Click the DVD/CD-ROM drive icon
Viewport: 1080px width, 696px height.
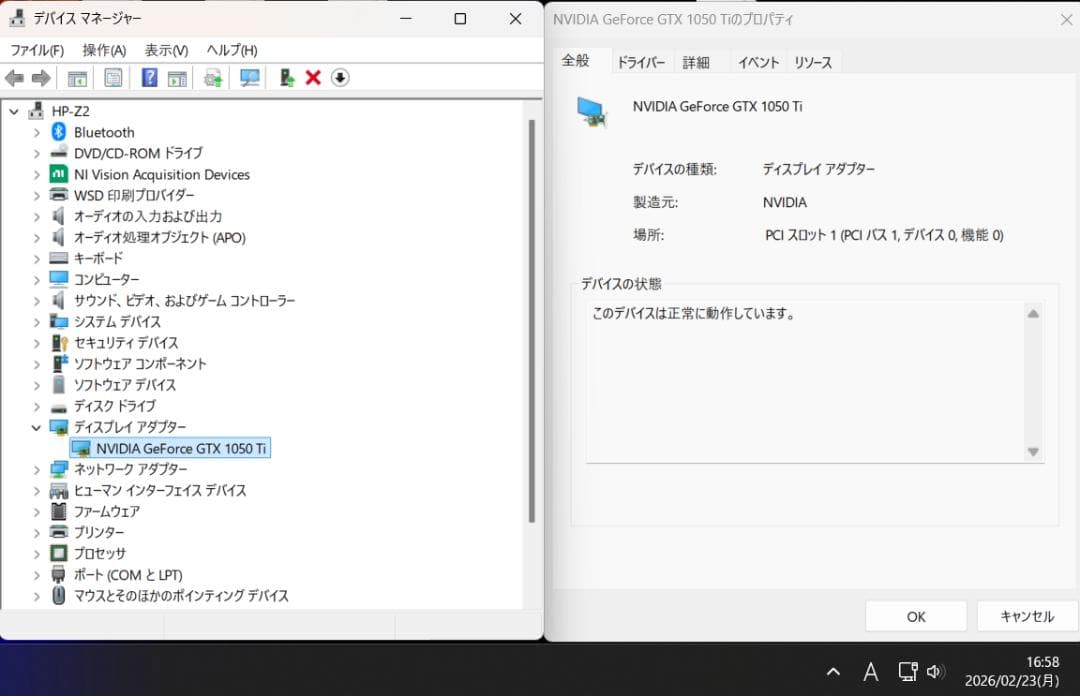59,152
